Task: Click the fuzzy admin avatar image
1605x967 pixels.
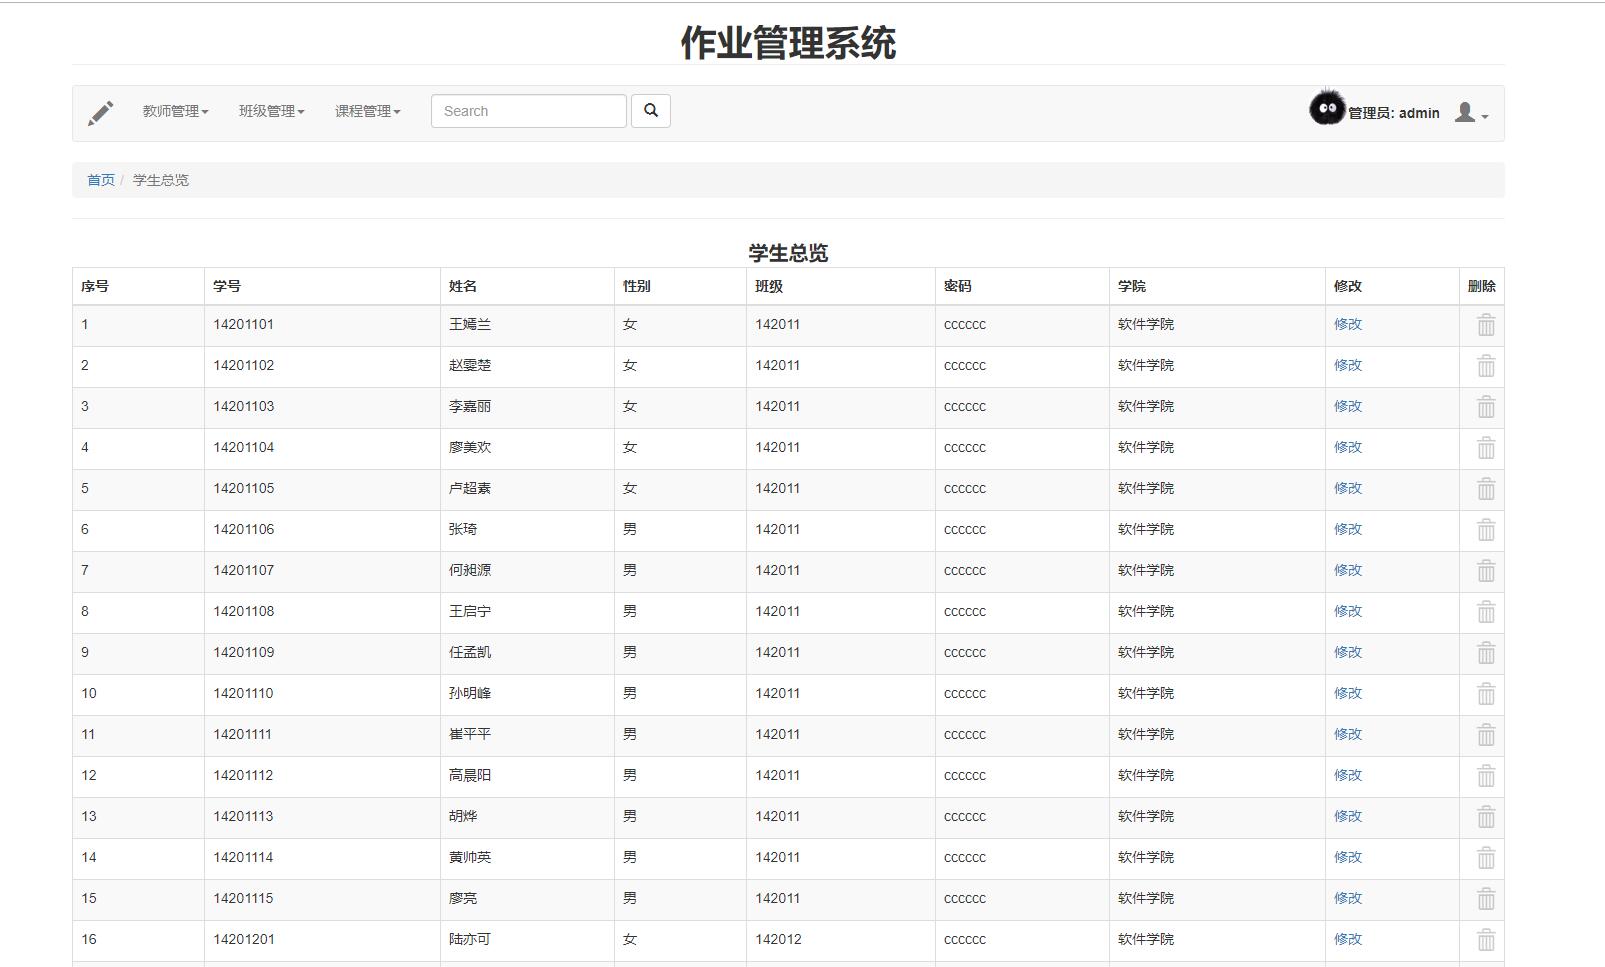Action: tap(1326, 111)
